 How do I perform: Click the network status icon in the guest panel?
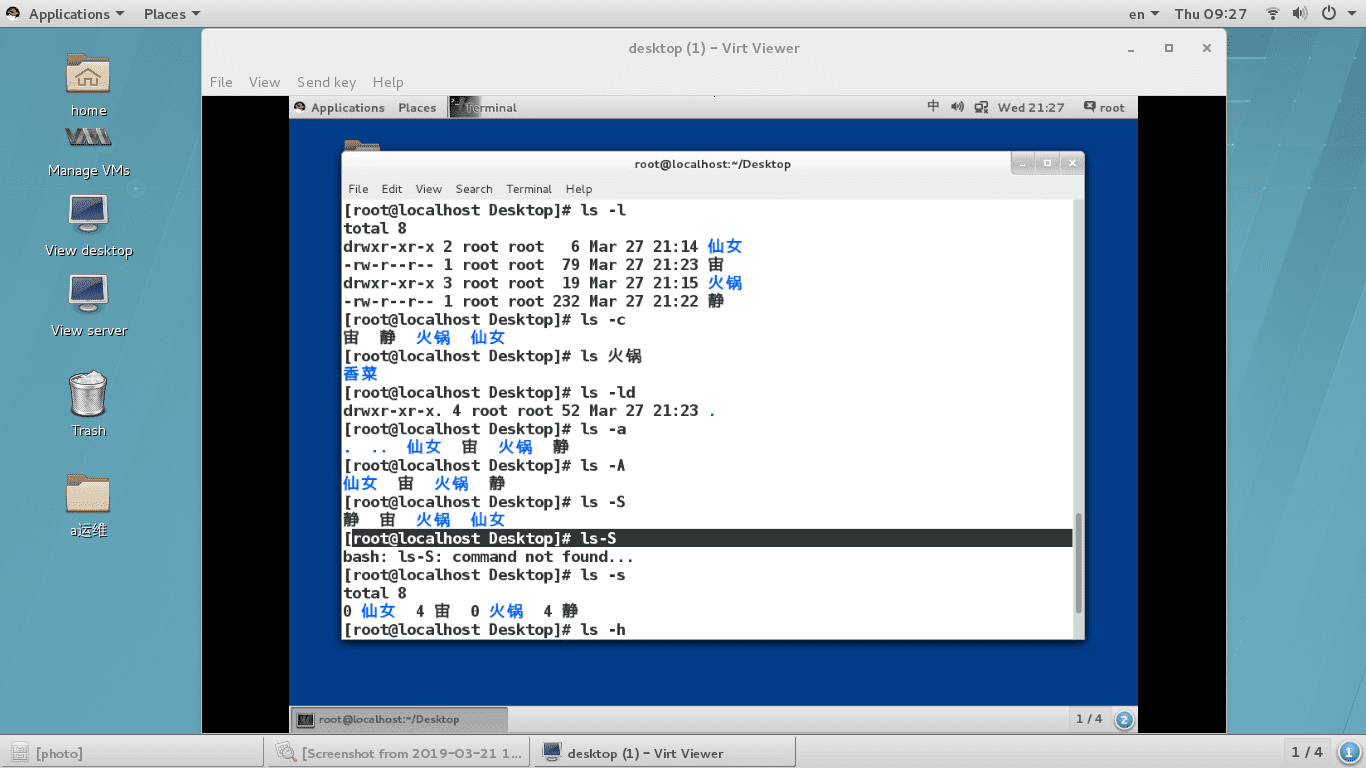point(981,107)
